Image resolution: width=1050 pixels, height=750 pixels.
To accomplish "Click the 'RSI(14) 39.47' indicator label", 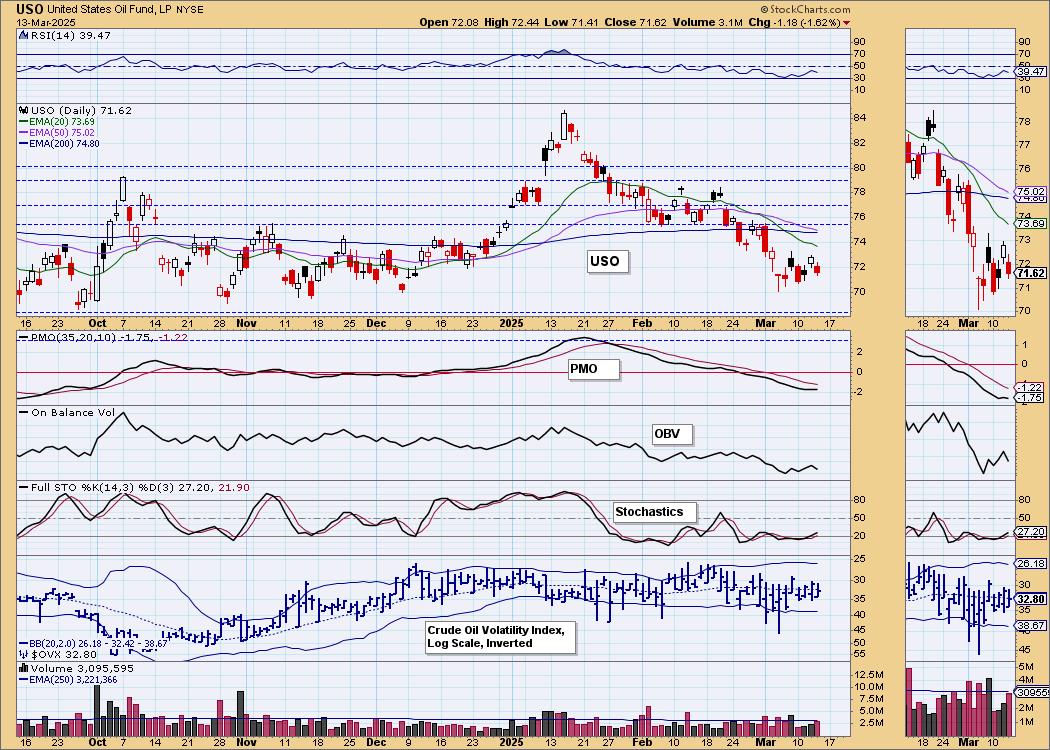I will (70, 35).
